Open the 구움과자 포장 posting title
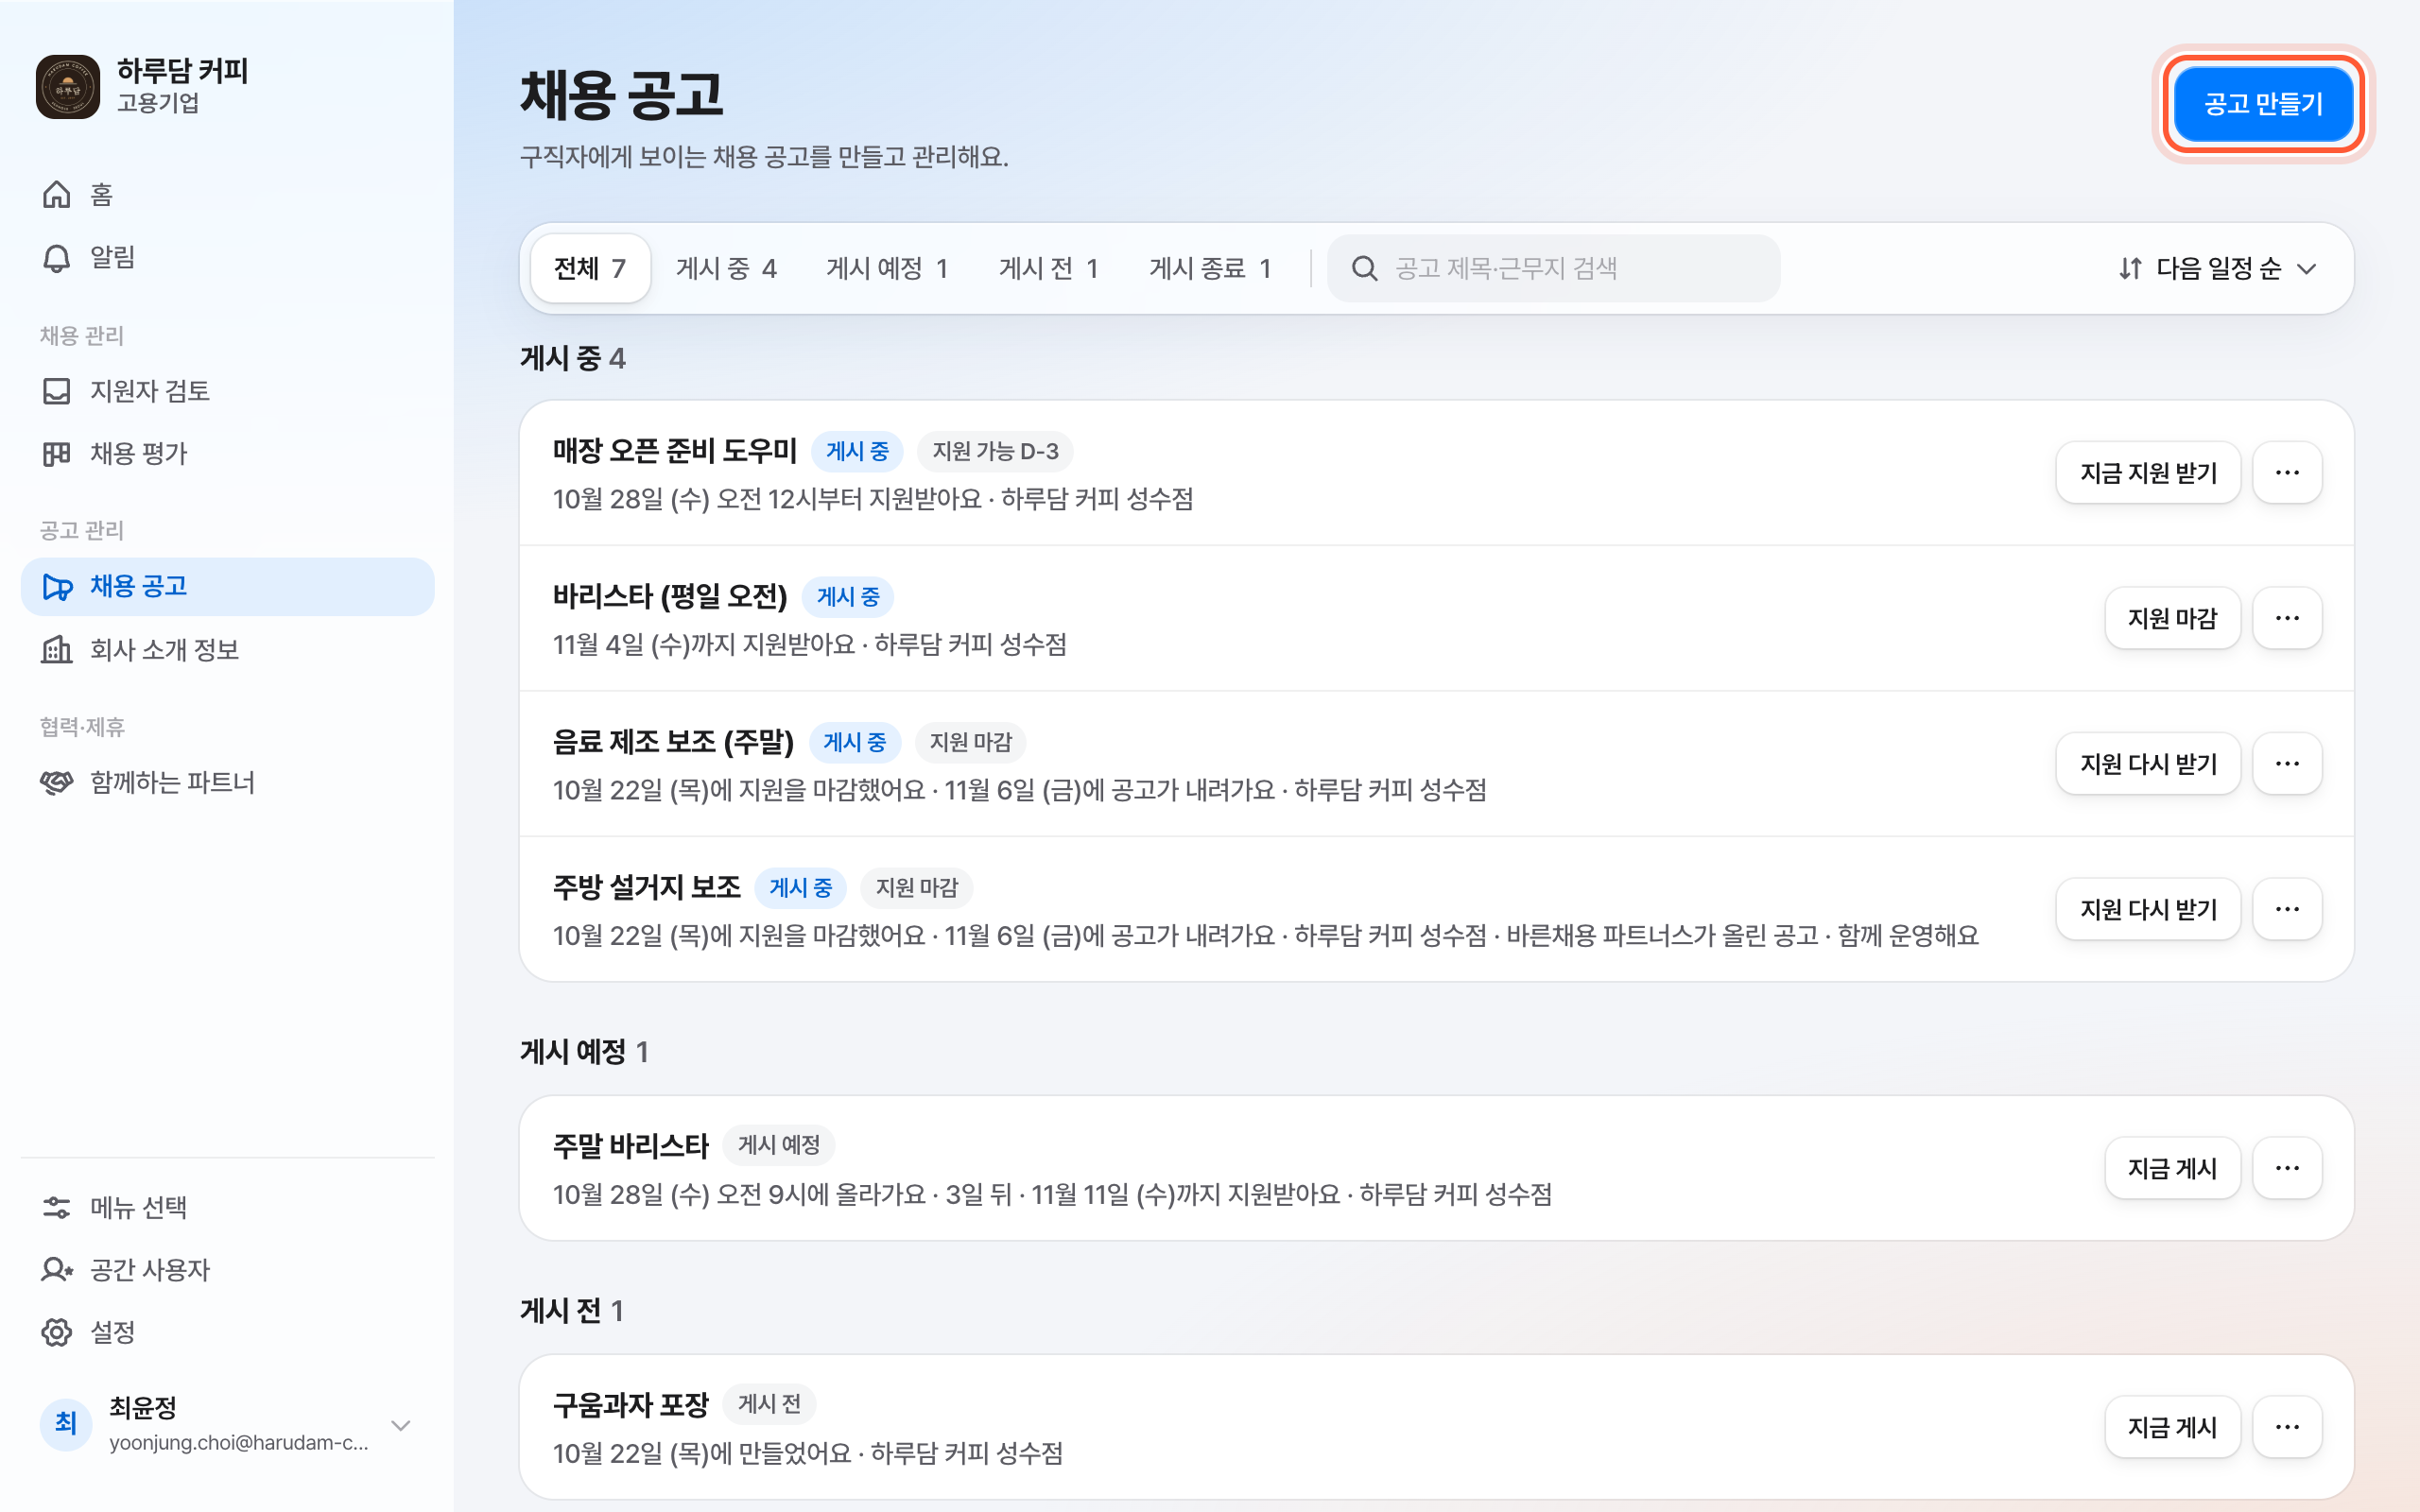 (x=630, y=1405)
